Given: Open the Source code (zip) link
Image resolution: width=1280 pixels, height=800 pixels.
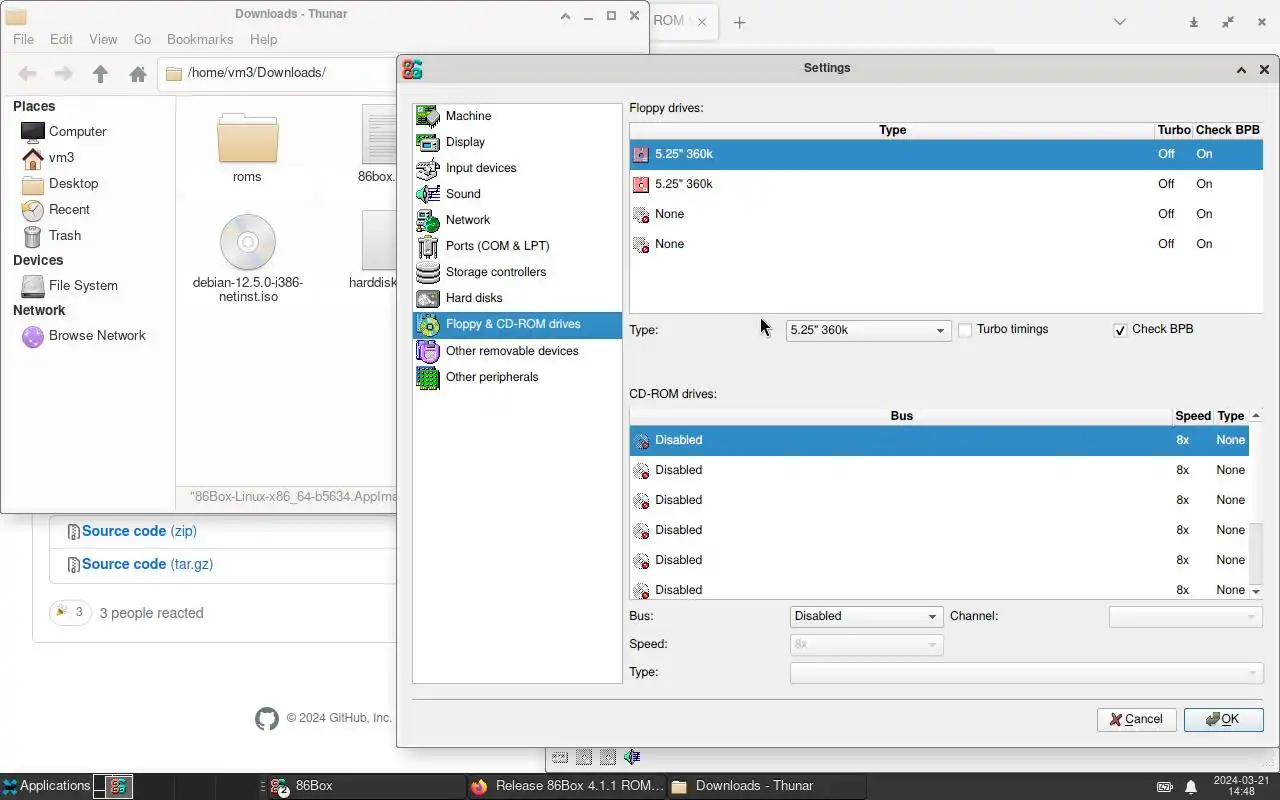Looking at the screenshot, I should click(139, 531).
